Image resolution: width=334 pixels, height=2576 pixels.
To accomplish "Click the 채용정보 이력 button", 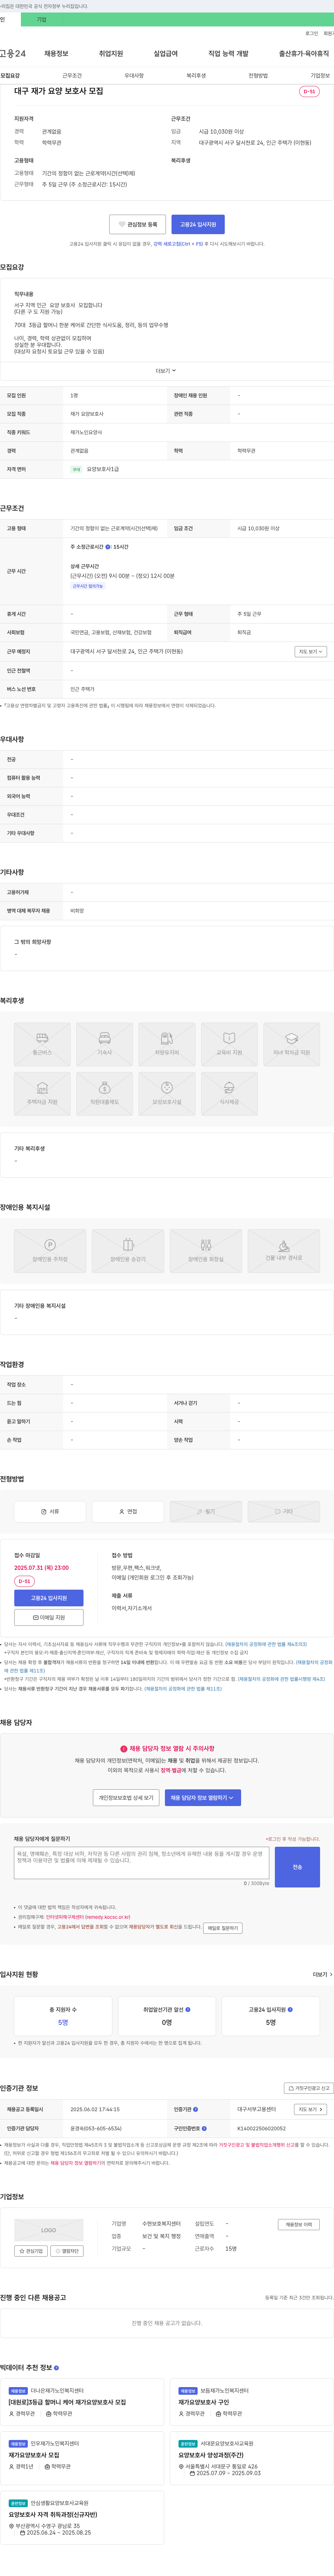I will tap(299, 2225).
